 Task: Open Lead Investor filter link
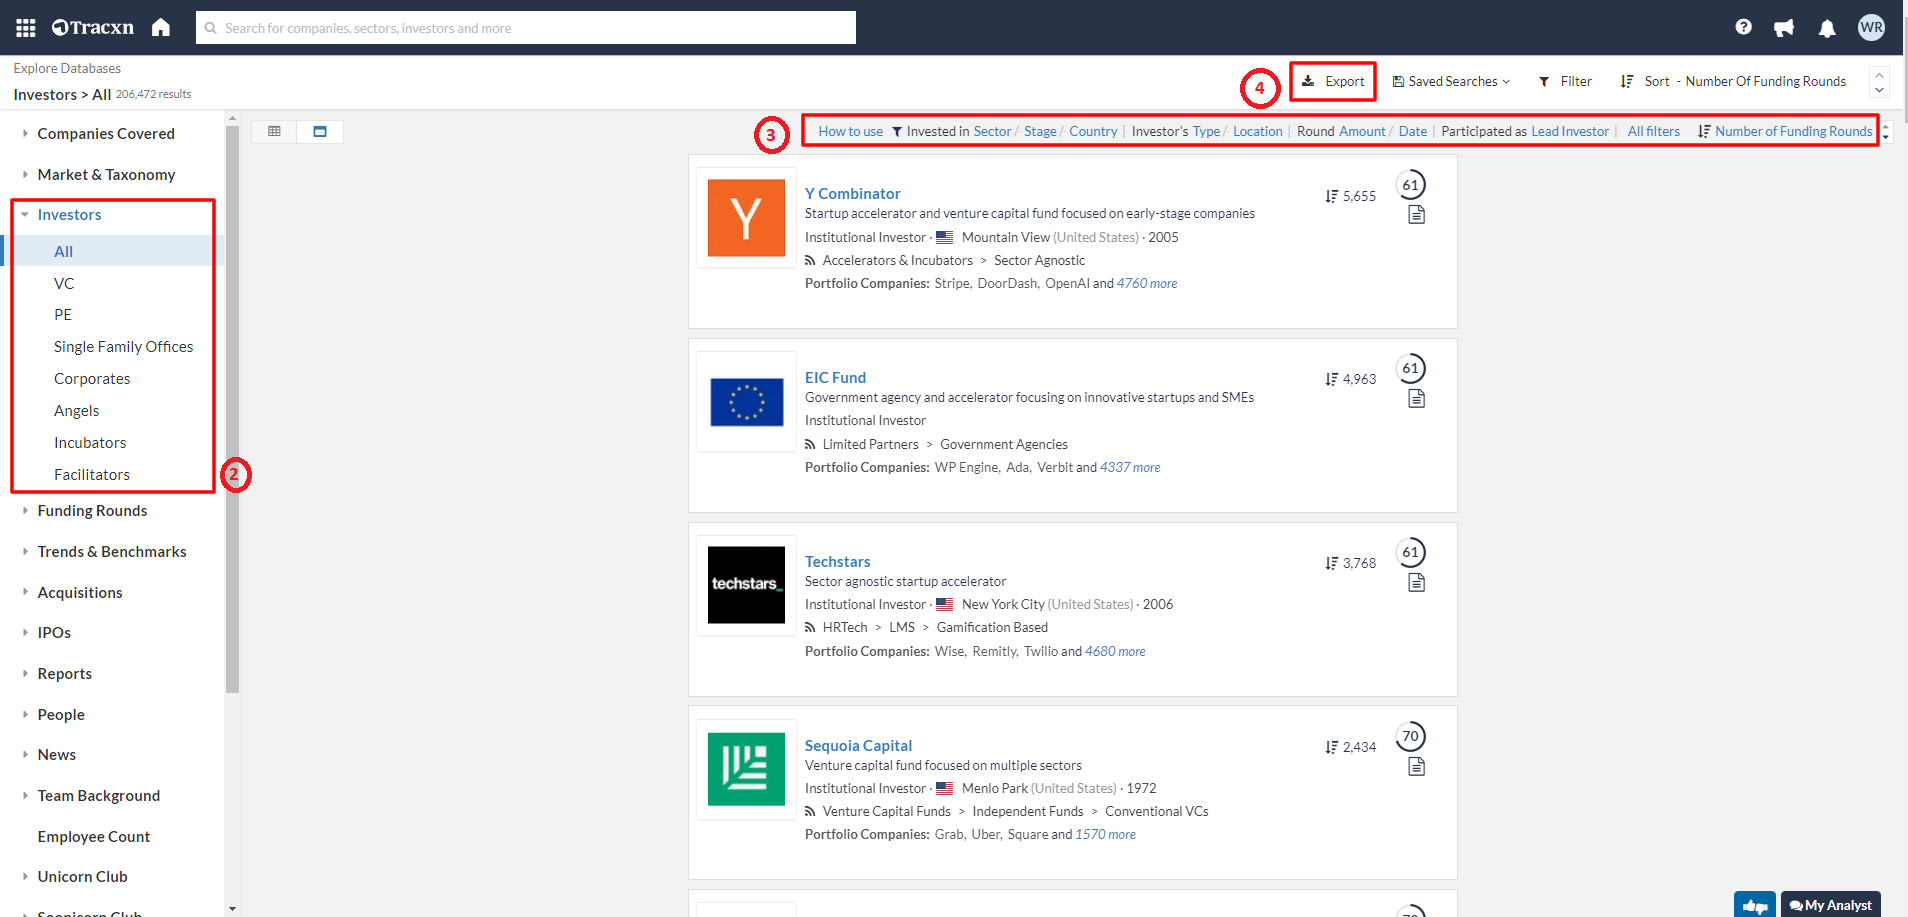pos(1570,131)
